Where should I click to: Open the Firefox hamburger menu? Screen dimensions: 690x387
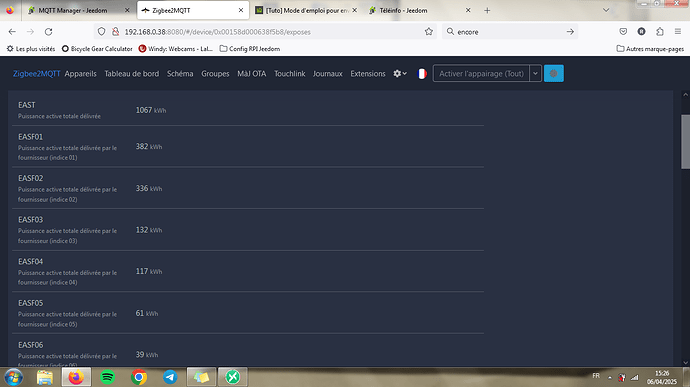click(678, 32)
